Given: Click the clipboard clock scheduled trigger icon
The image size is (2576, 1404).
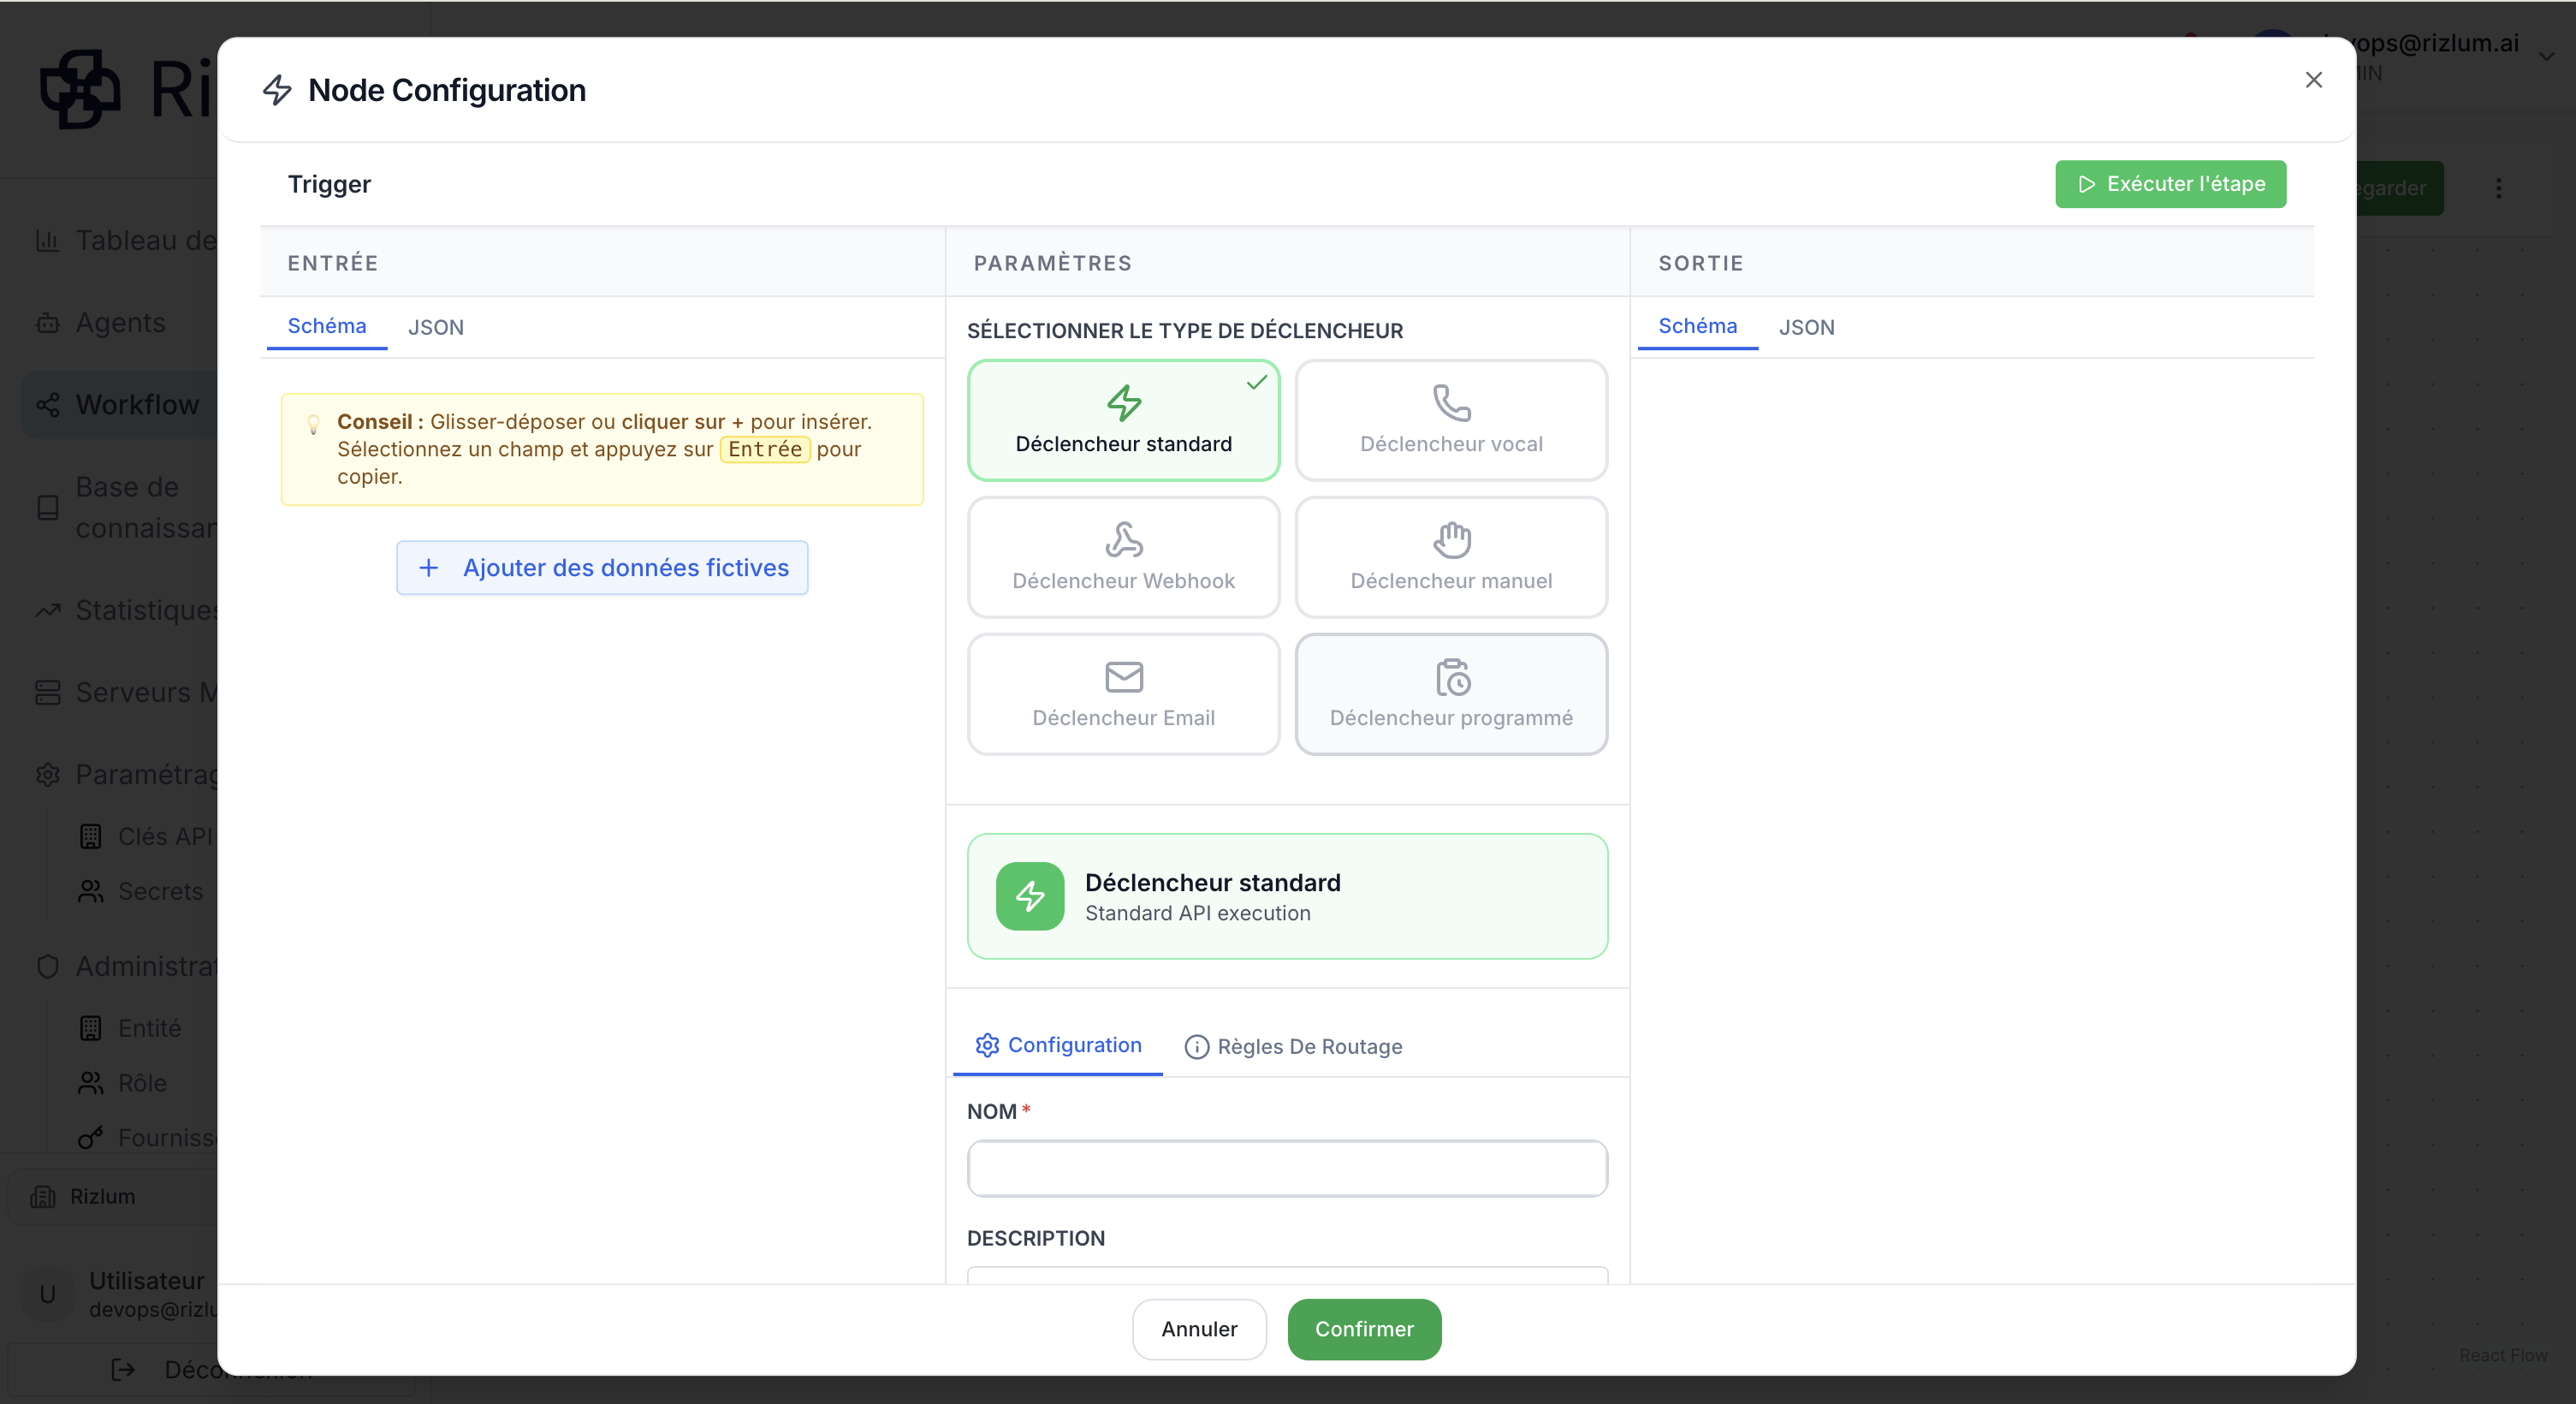Looking at the screenshot, I should tap(1452, 676).
